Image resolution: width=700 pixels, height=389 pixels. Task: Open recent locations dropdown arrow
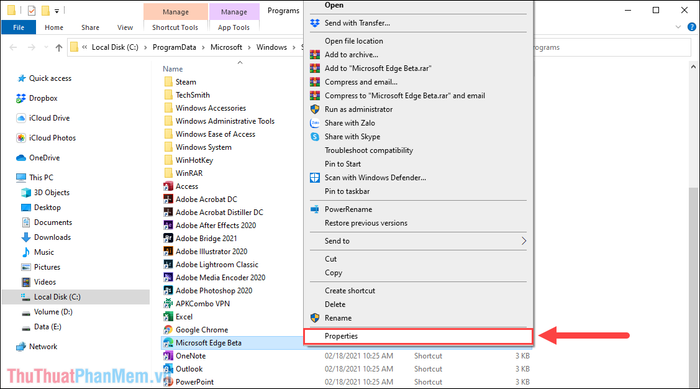tap(46, 47)
